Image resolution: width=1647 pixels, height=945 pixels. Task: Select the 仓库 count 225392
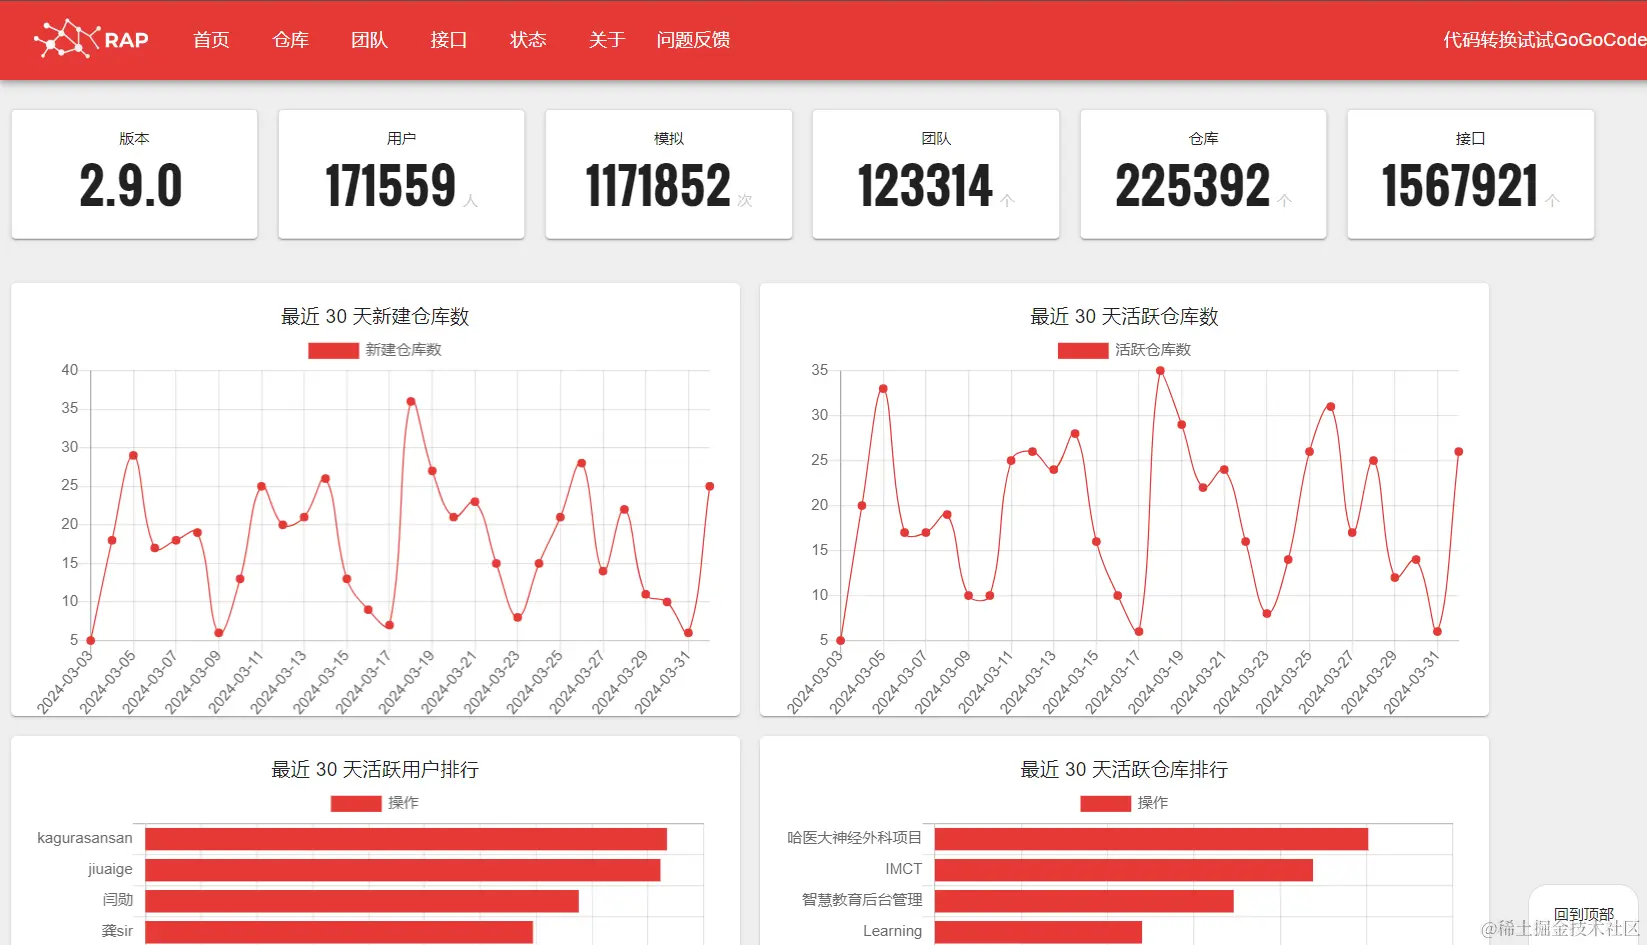[1193, 186]
